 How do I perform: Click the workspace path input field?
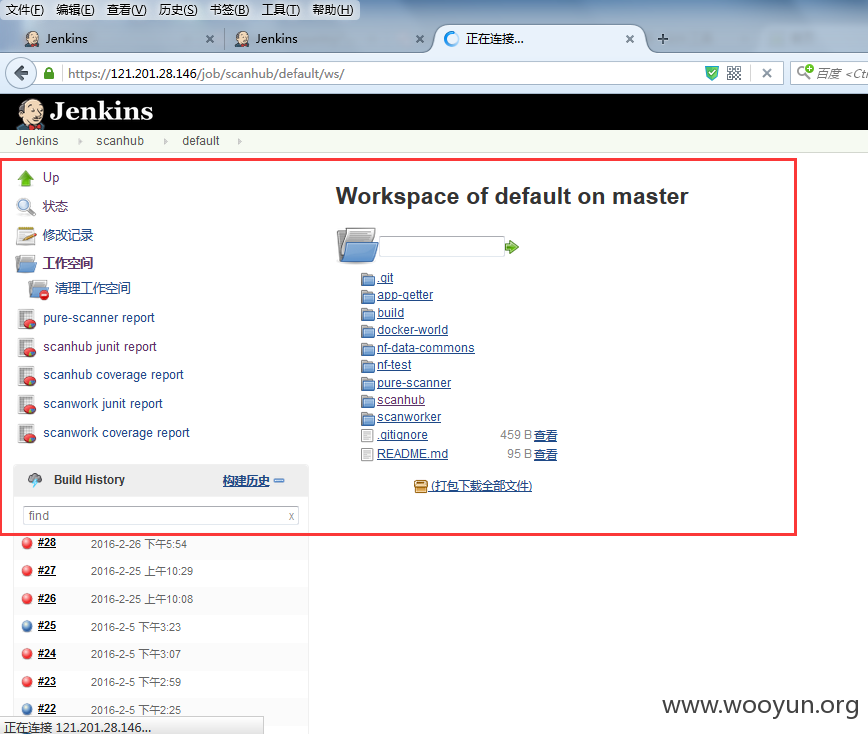click(x=442, y=246)
